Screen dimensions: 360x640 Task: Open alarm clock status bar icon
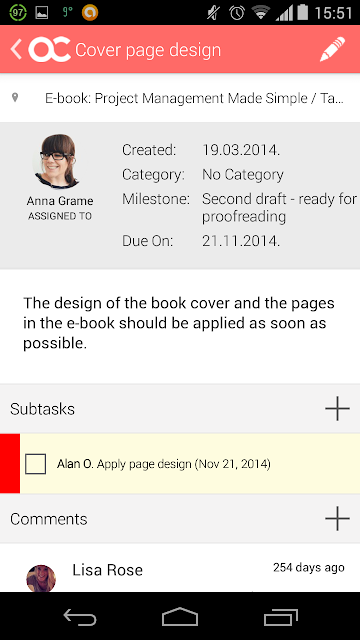point(237,13)
